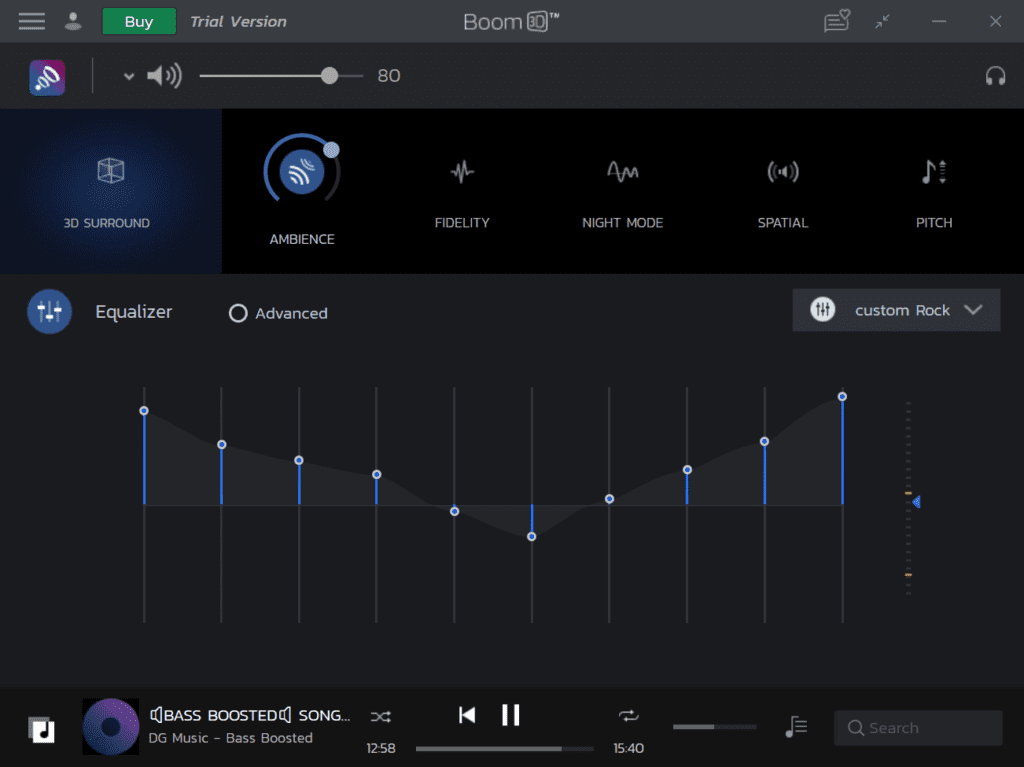Mute the system volume speaker icon
Viewport: 1024px width, 767px height.
[x=164, y=76]
